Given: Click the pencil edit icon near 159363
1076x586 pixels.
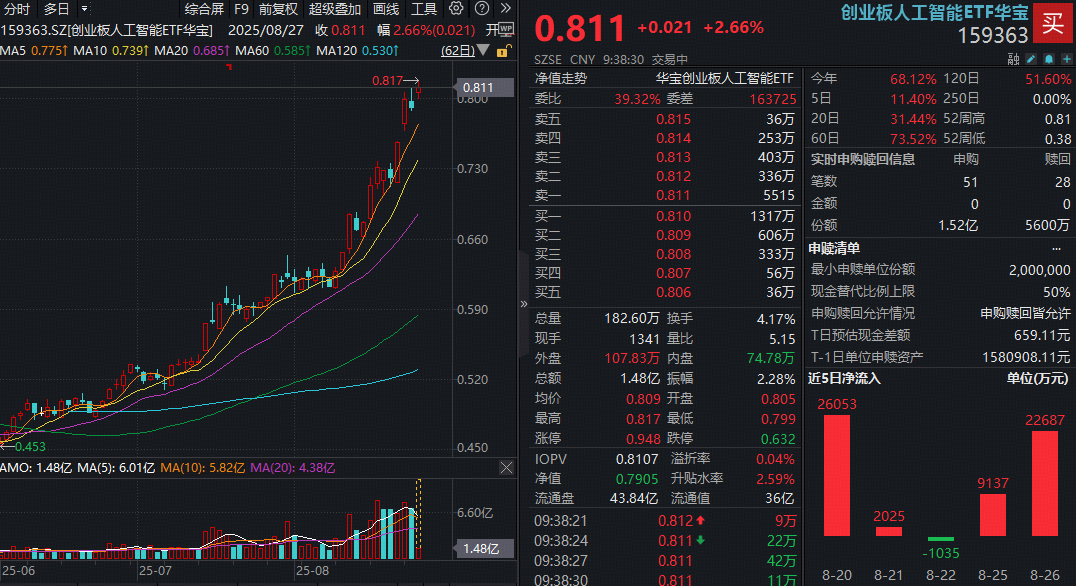Looking at the screenshot, I should pos(1031,58).
